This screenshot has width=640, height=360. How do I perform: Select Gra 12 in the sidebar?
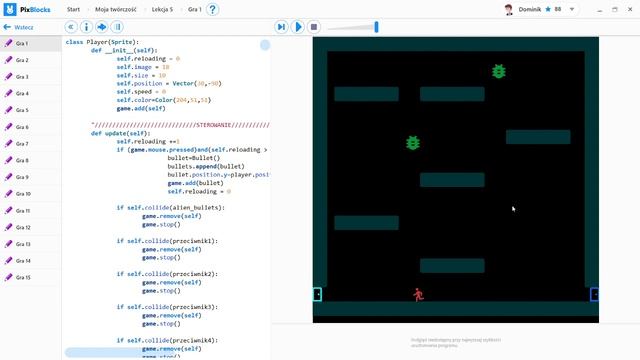click(x=31, y=227)
